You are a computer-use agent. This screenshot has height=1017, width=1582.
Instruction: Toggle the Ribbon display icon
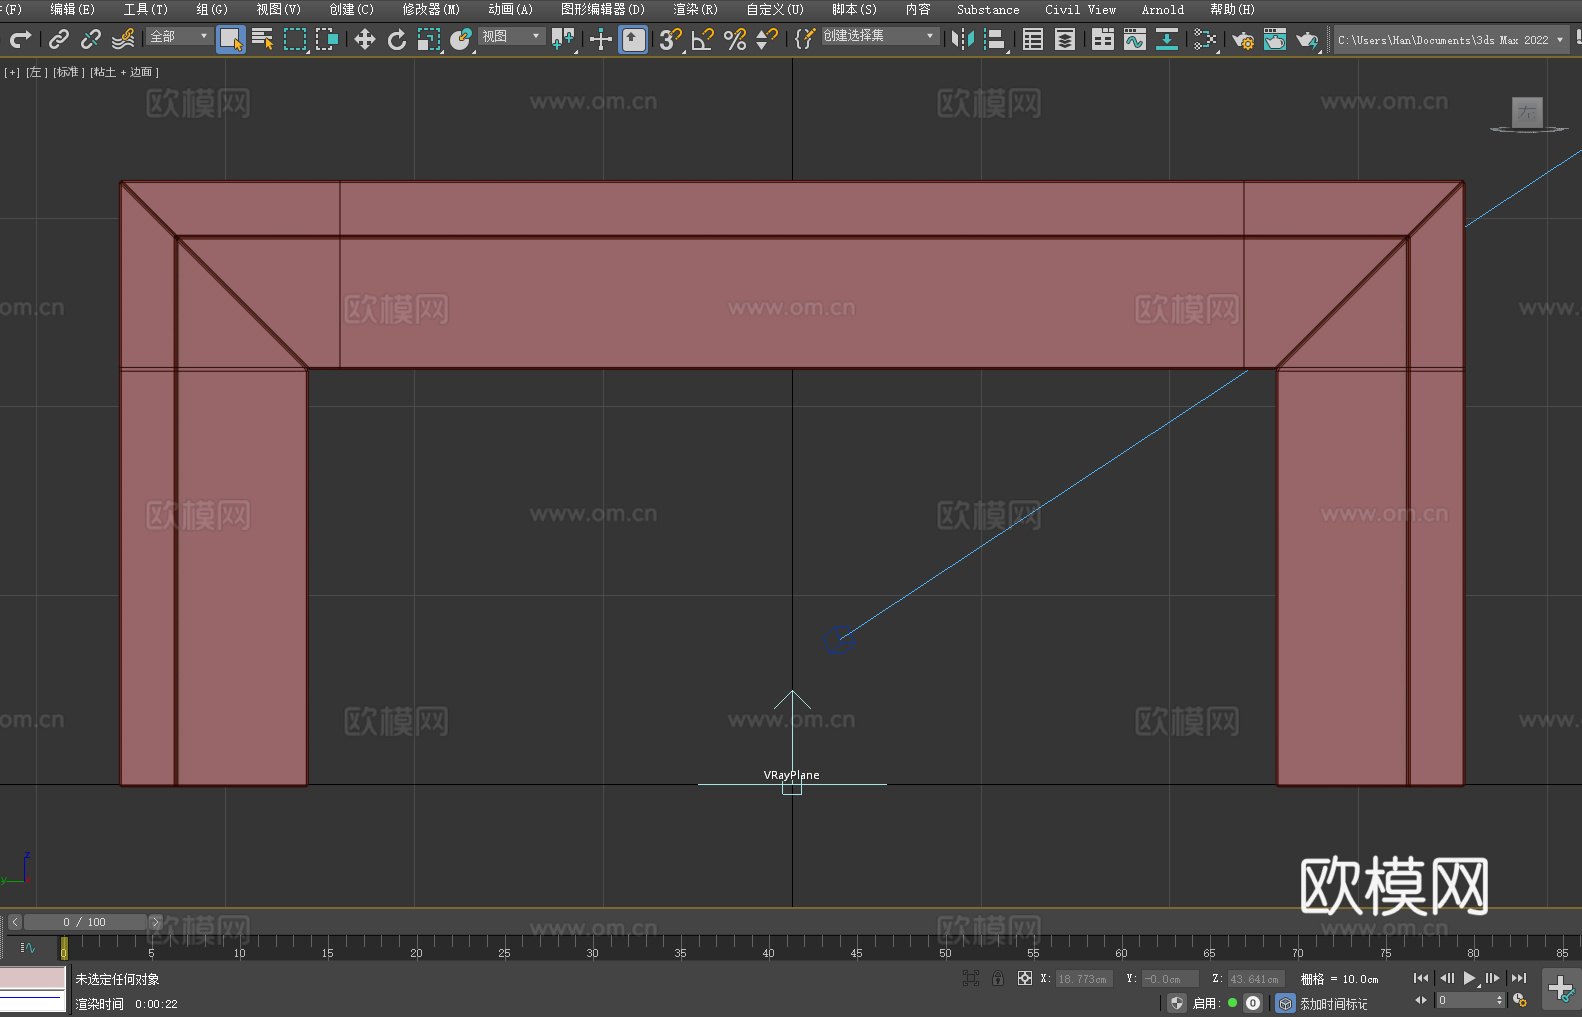1103,39
